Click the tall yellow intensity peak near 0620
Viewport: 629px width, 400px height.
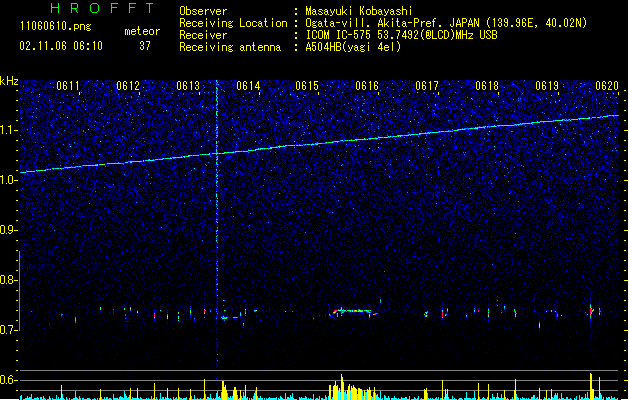[x=591, y=386]
